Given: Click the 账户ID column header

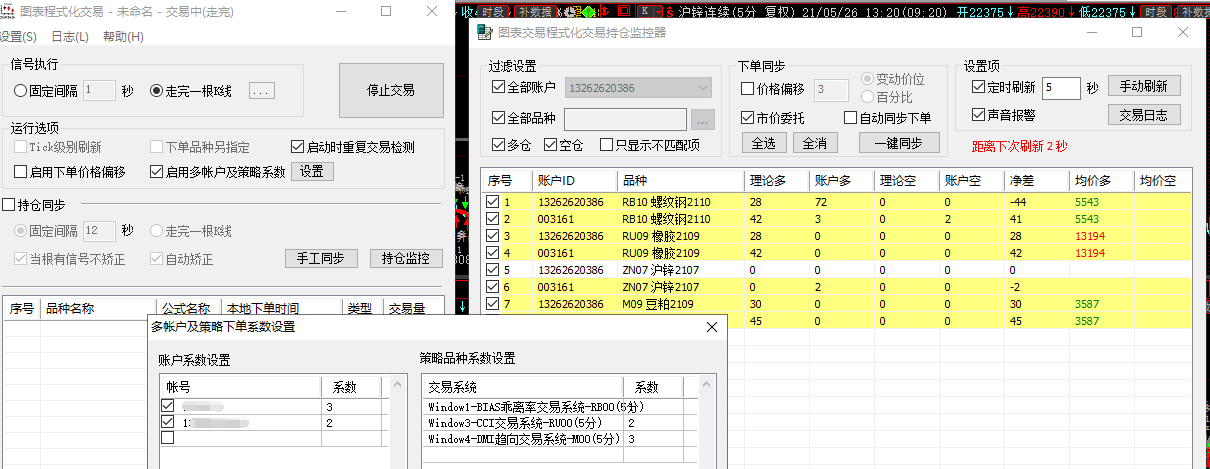Looking at the screenshot, I should (575, 181).
